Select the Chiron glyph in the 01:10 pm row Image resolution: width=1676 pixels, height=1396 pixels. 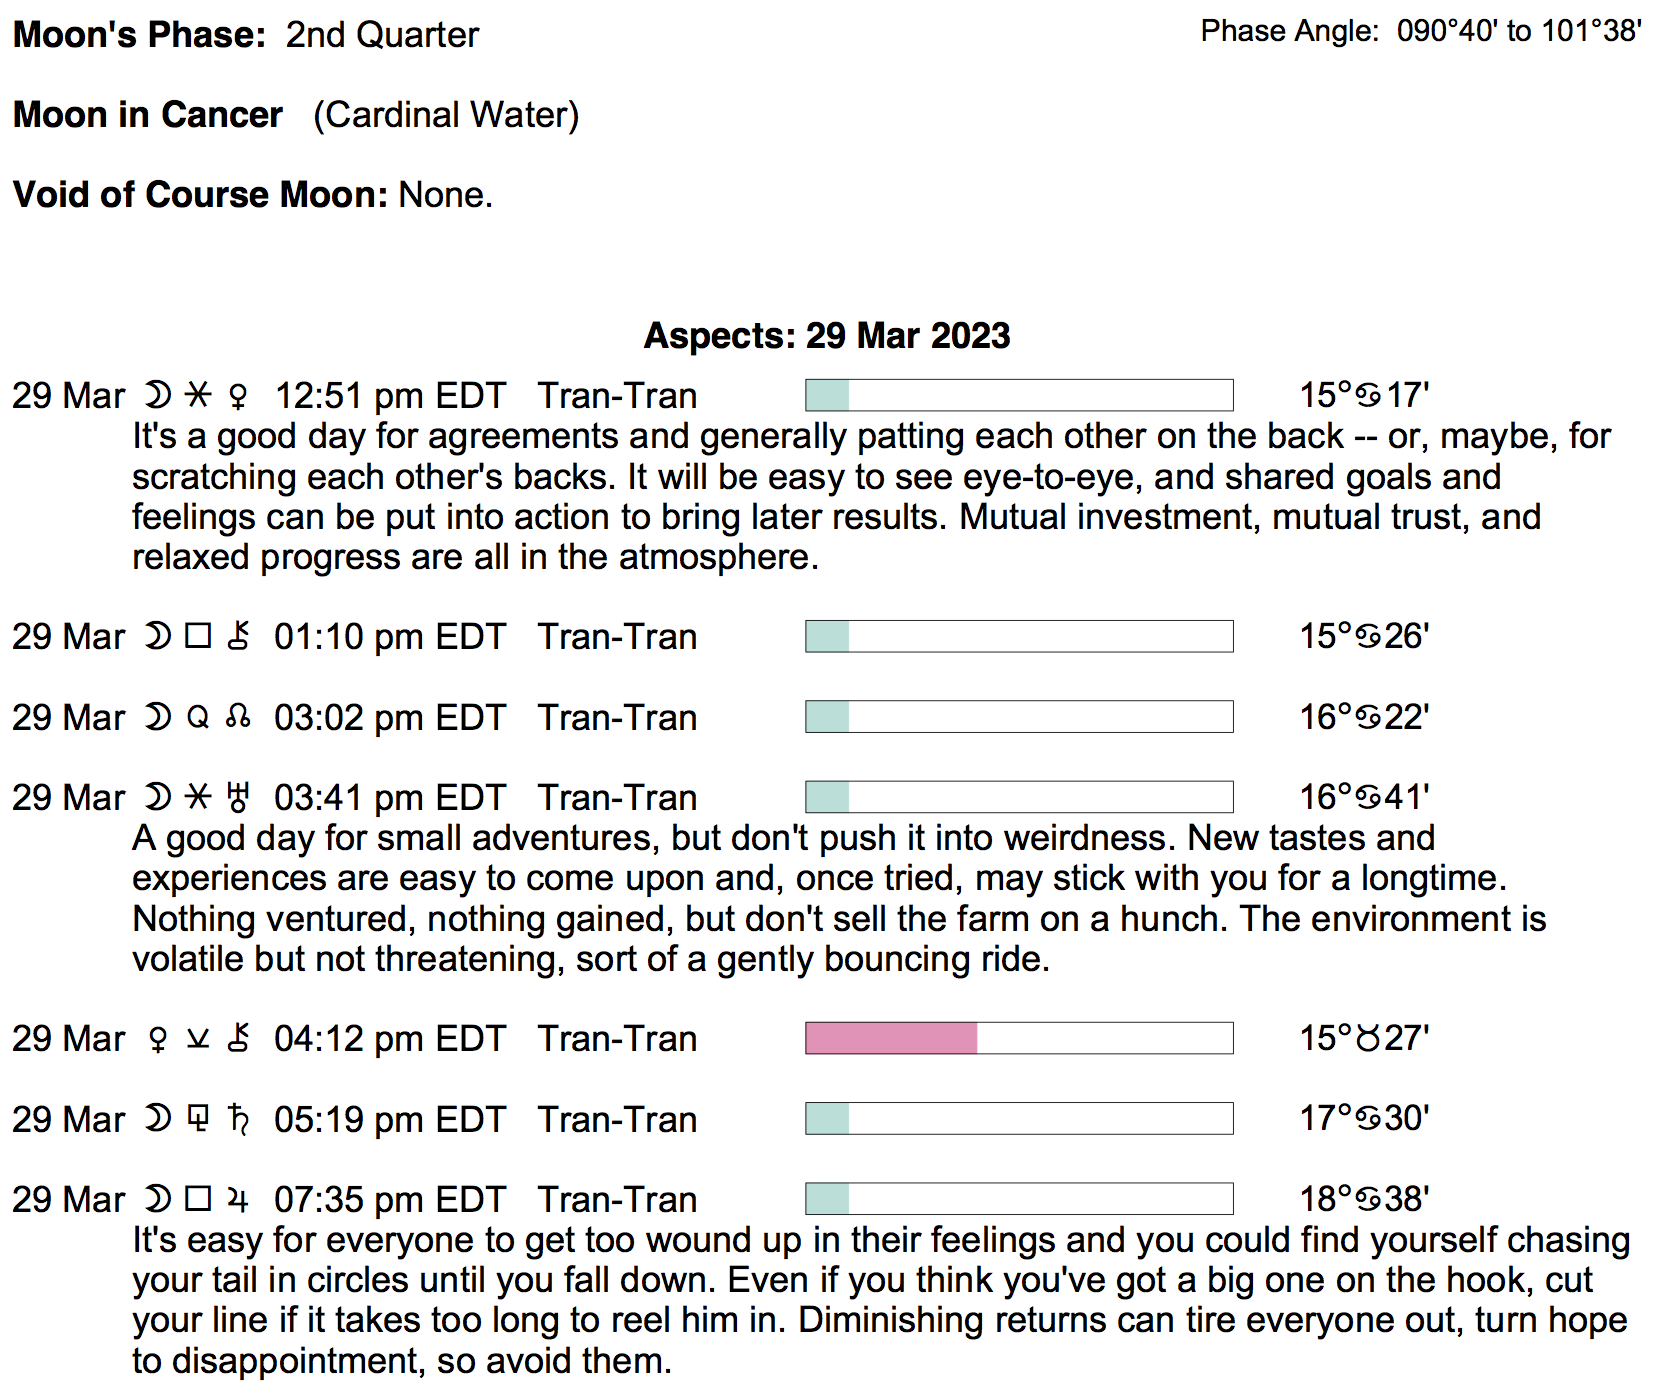tap(238, 637)
